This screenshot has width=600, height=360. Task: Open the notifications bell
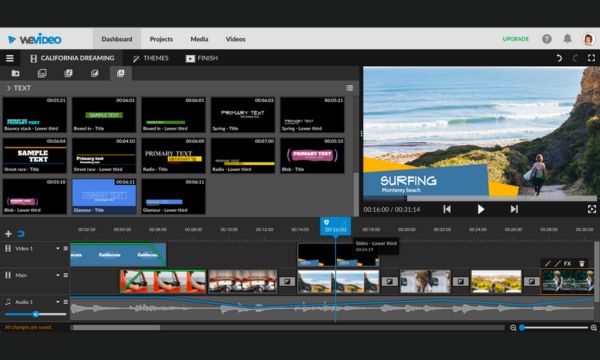pos(567,39)
